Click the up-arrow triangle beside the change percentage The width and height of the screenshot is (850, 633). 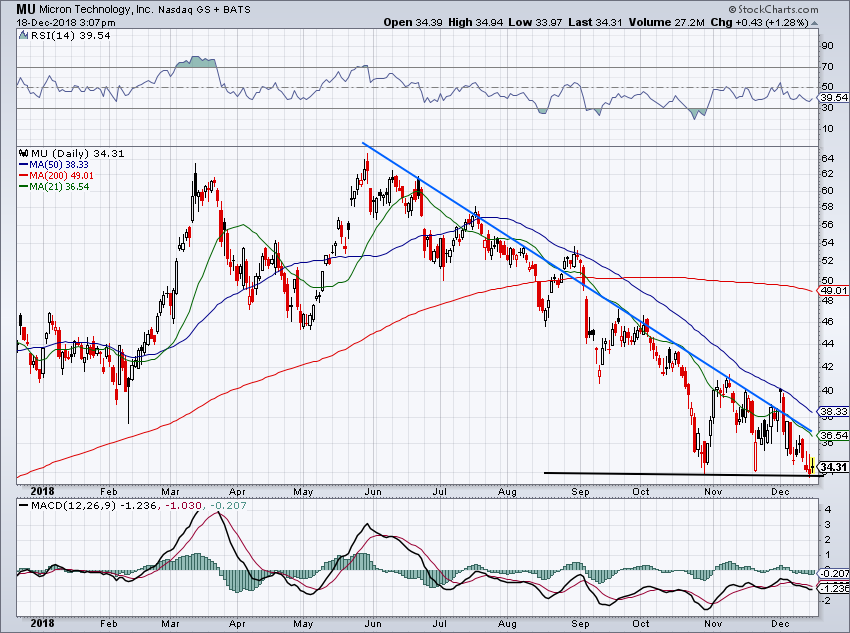pos(814,23)
